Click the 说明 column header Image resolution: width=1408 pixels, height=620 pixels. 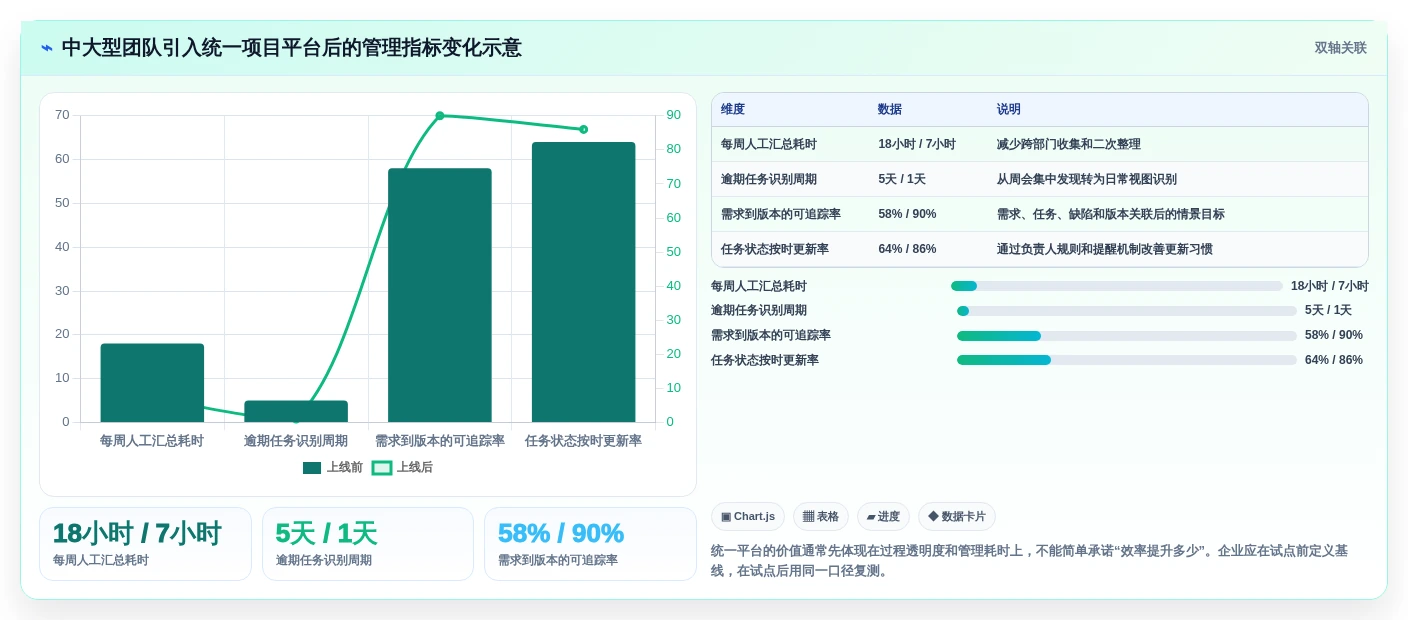1009,110
